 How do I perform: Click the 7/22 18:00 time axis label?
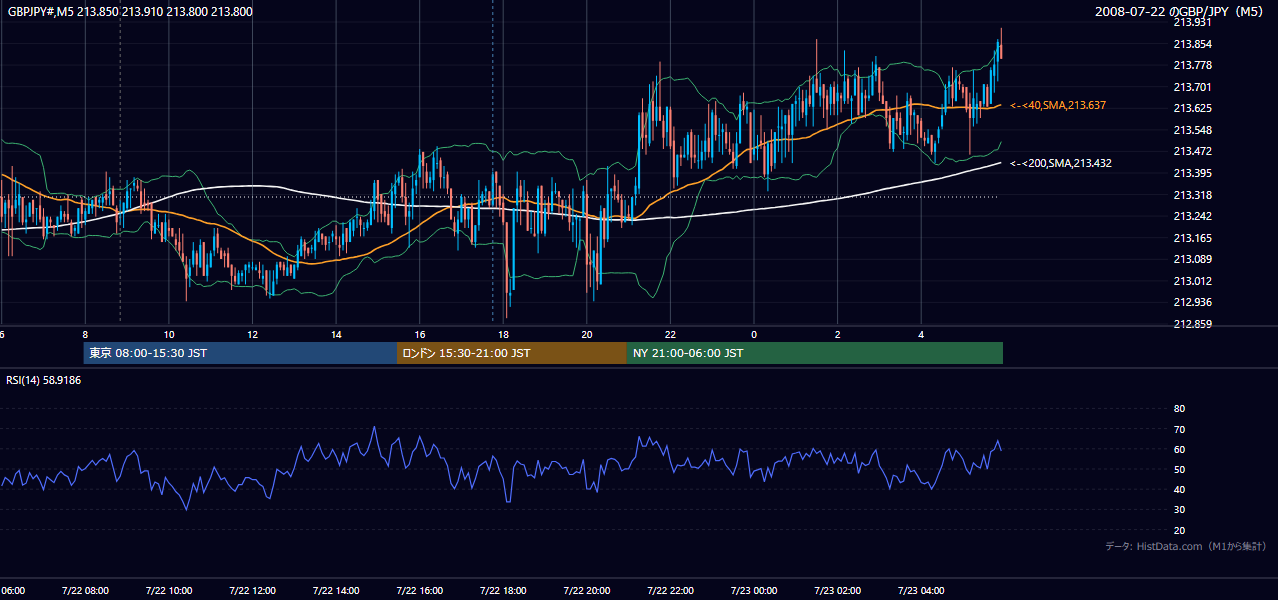502,591
